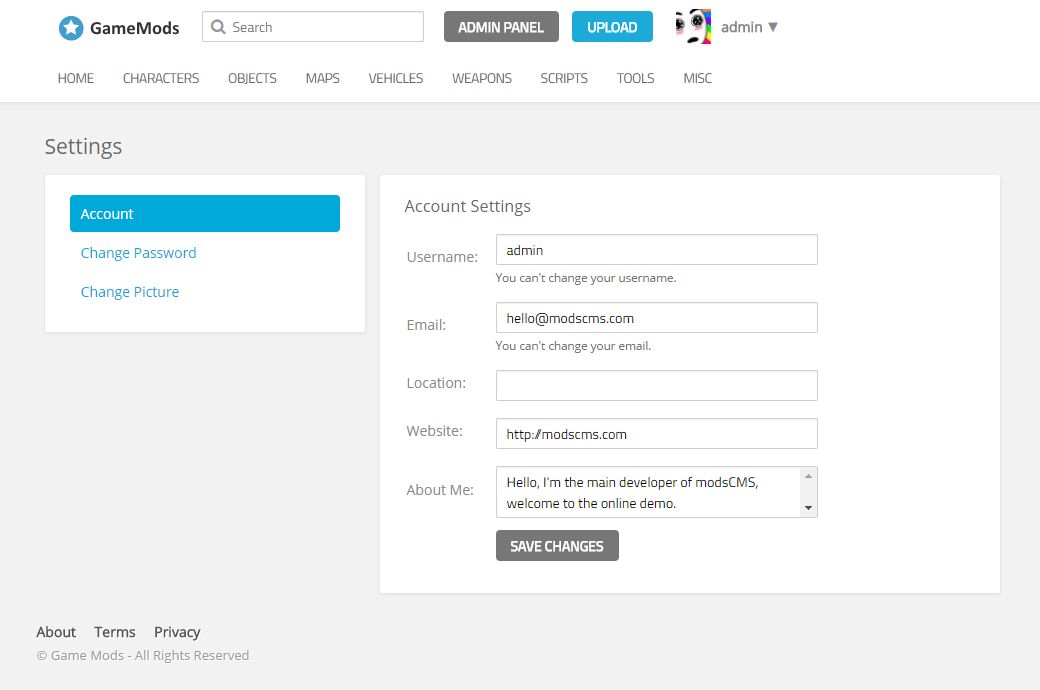Click the GameMods star logo icon
The image size is (1040, 690).
tap(71, 28)
